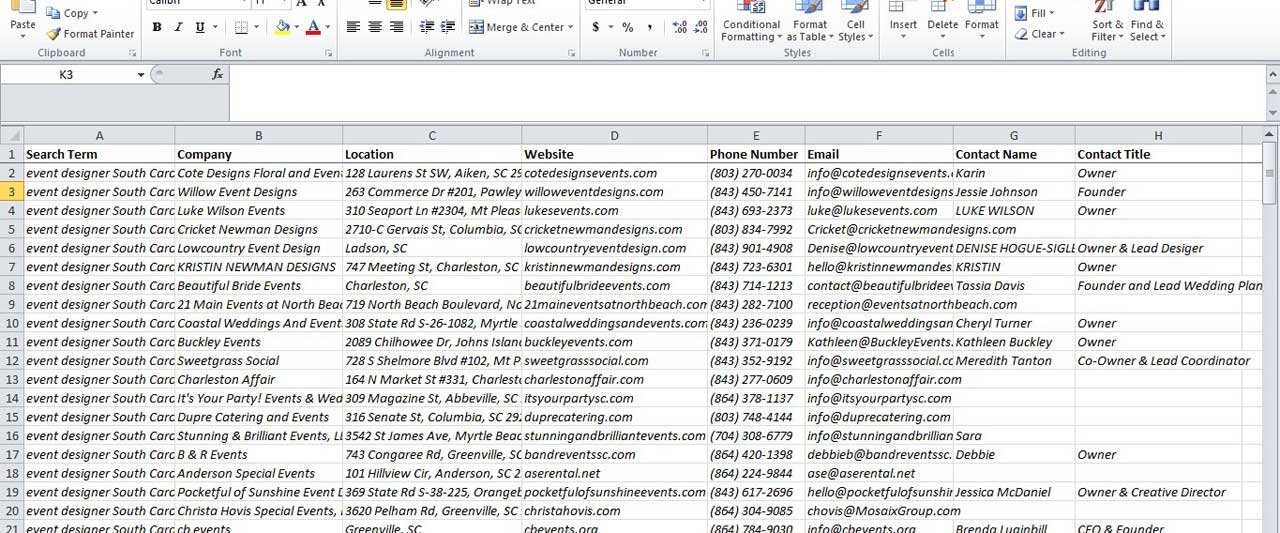This screenshot has height=533, width=1280.
Task: Align text left
Action: click(353, 27)
